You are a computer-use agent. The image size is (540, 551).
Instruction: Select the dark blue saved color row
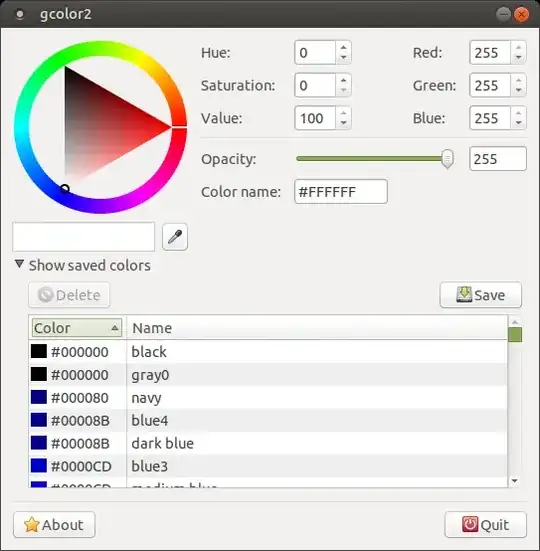click(268, 443)
